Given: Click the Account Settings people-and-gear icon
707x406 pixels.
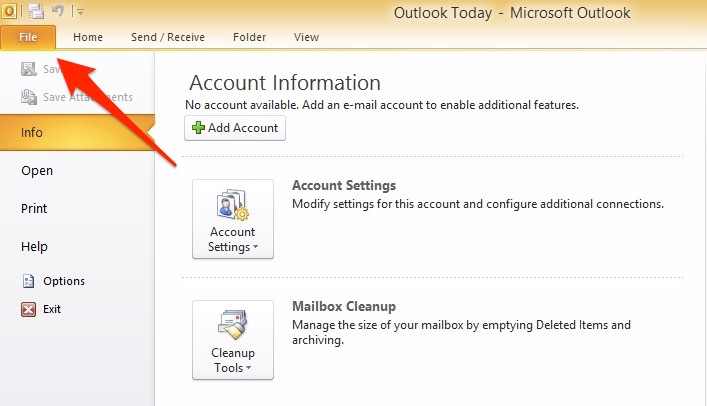Looking at the screenshot, I should [x=233, y=205].
